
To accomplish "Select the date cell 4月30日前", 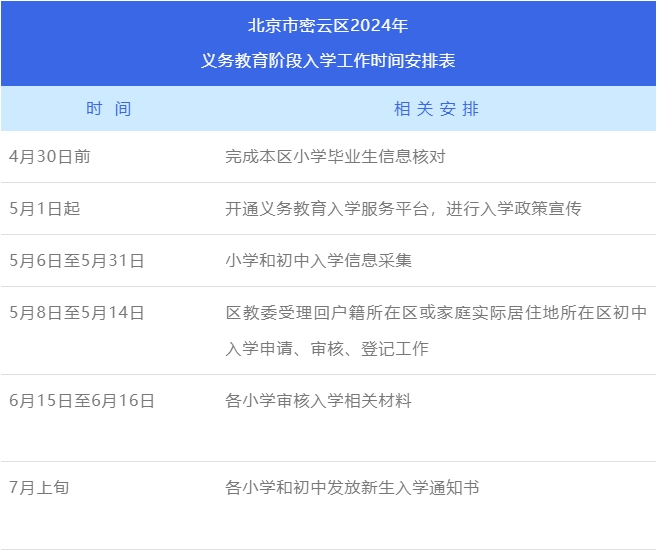I will click(x=50, y=156).
